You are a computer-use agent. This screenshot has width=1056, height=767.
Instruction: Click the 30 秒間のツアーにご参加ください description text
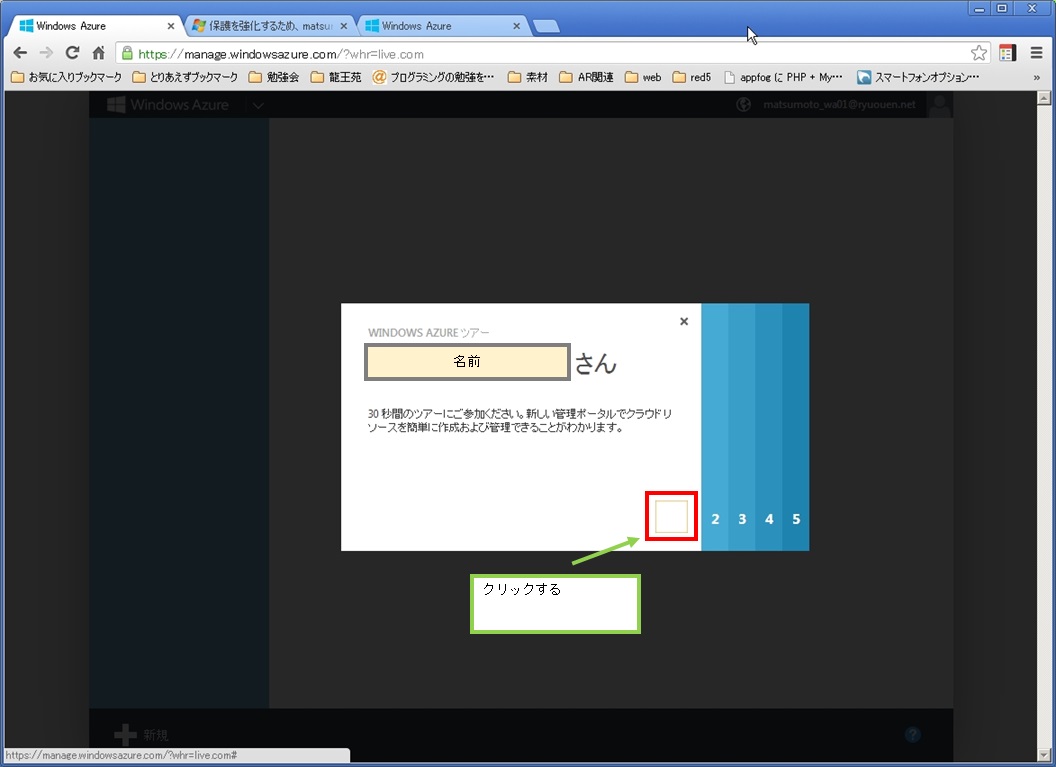pos(520,420)
